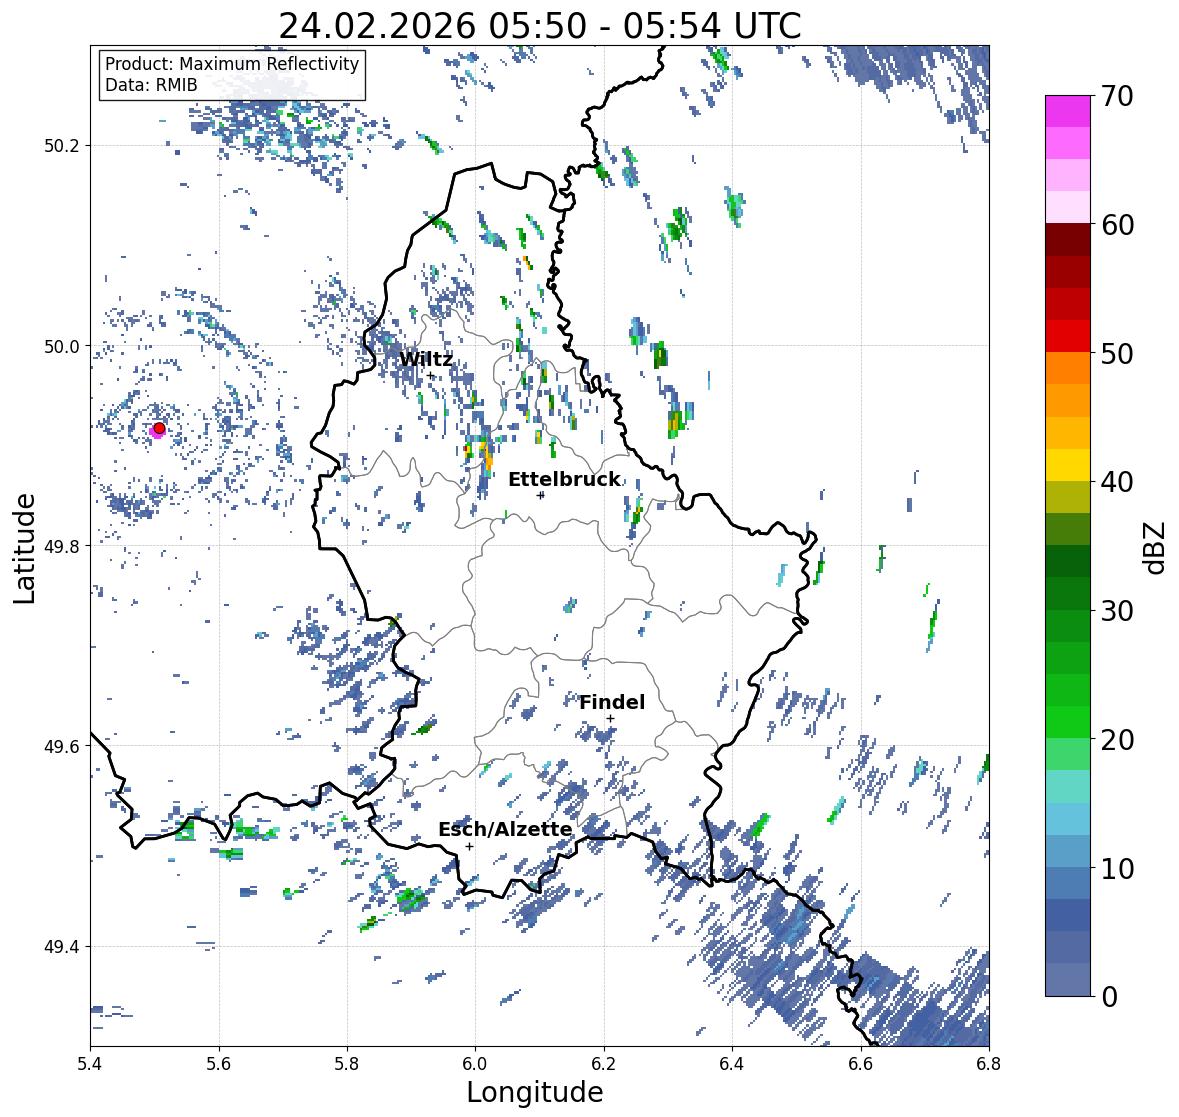Click the Ettelbruck city label
Viewport: 1179px width, 1117px height.
pyautogui.click(x=565, y=479)
